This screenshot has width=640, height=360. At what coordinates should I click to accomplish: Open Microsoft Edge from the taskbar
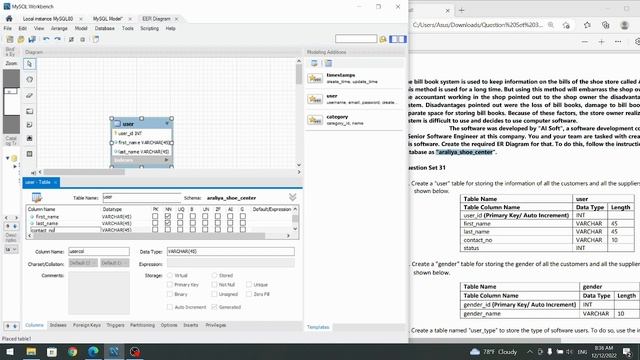point(93,351)
